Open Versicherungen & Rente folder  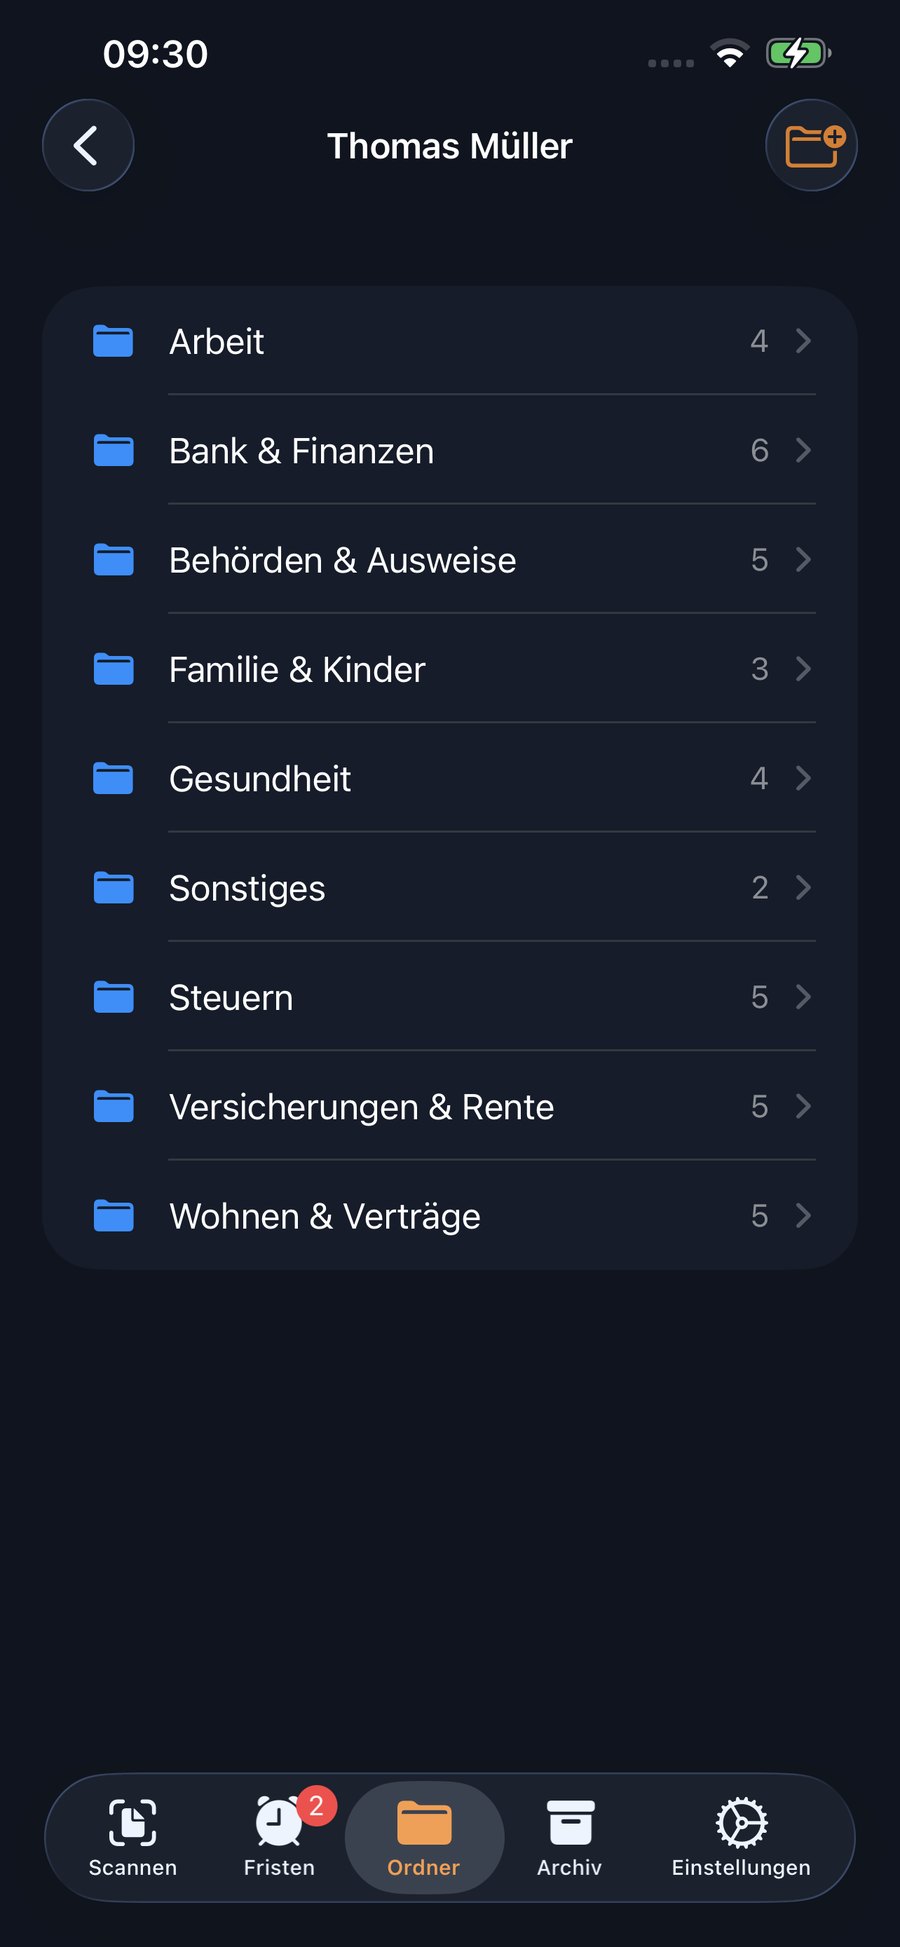pos(450,1106)
